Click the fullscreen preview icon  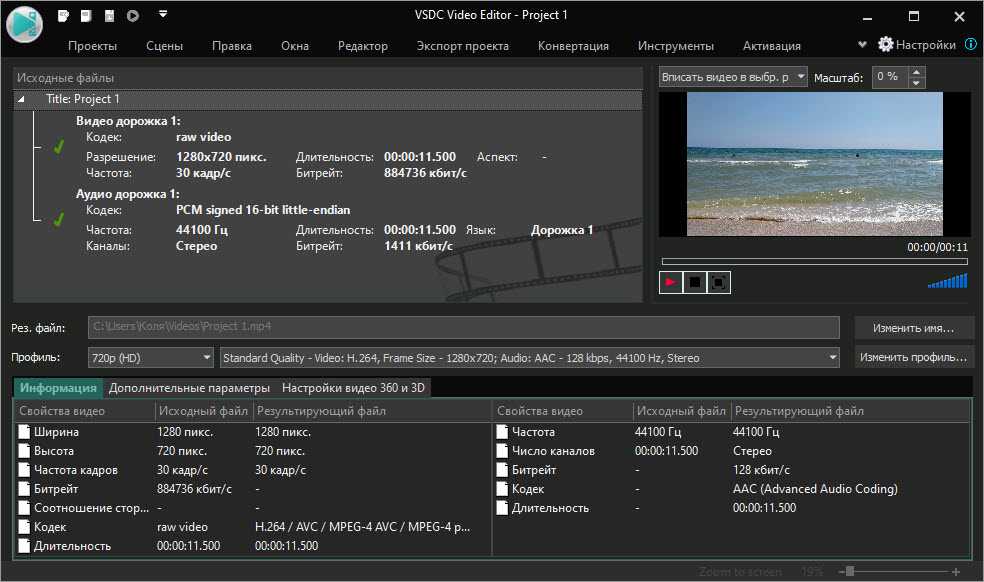pyautogui.click(x=718, y=283)
